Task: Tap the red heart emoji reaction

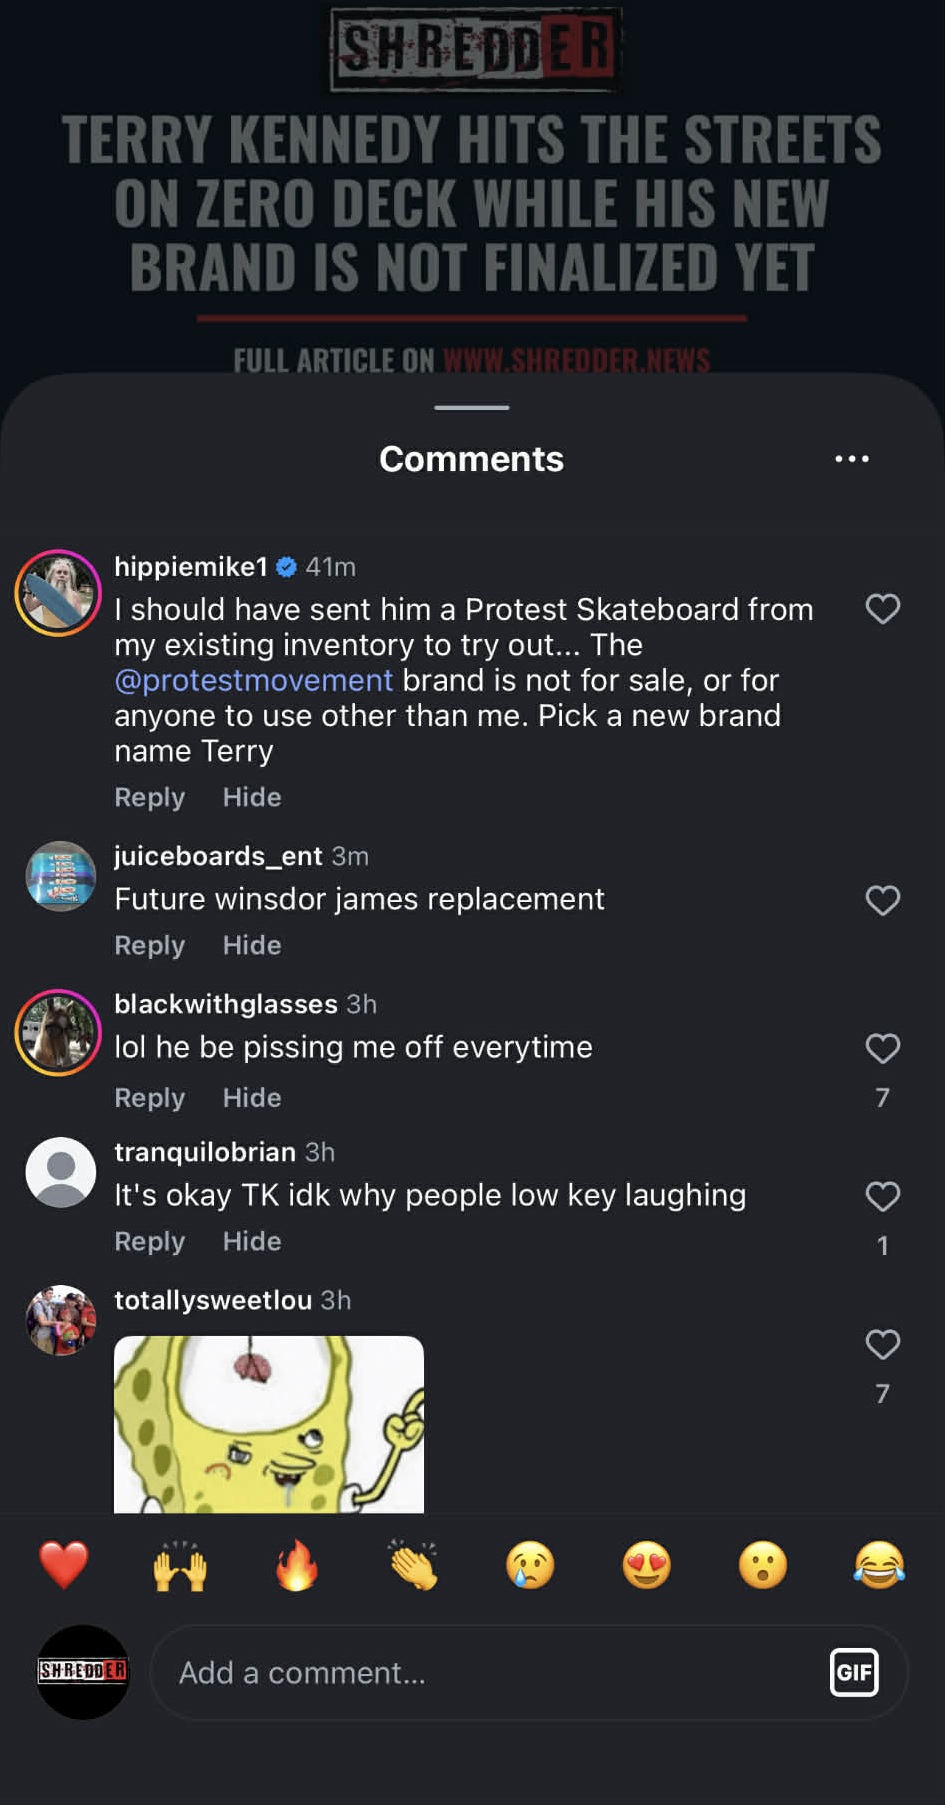Action: coord(64,1565)
